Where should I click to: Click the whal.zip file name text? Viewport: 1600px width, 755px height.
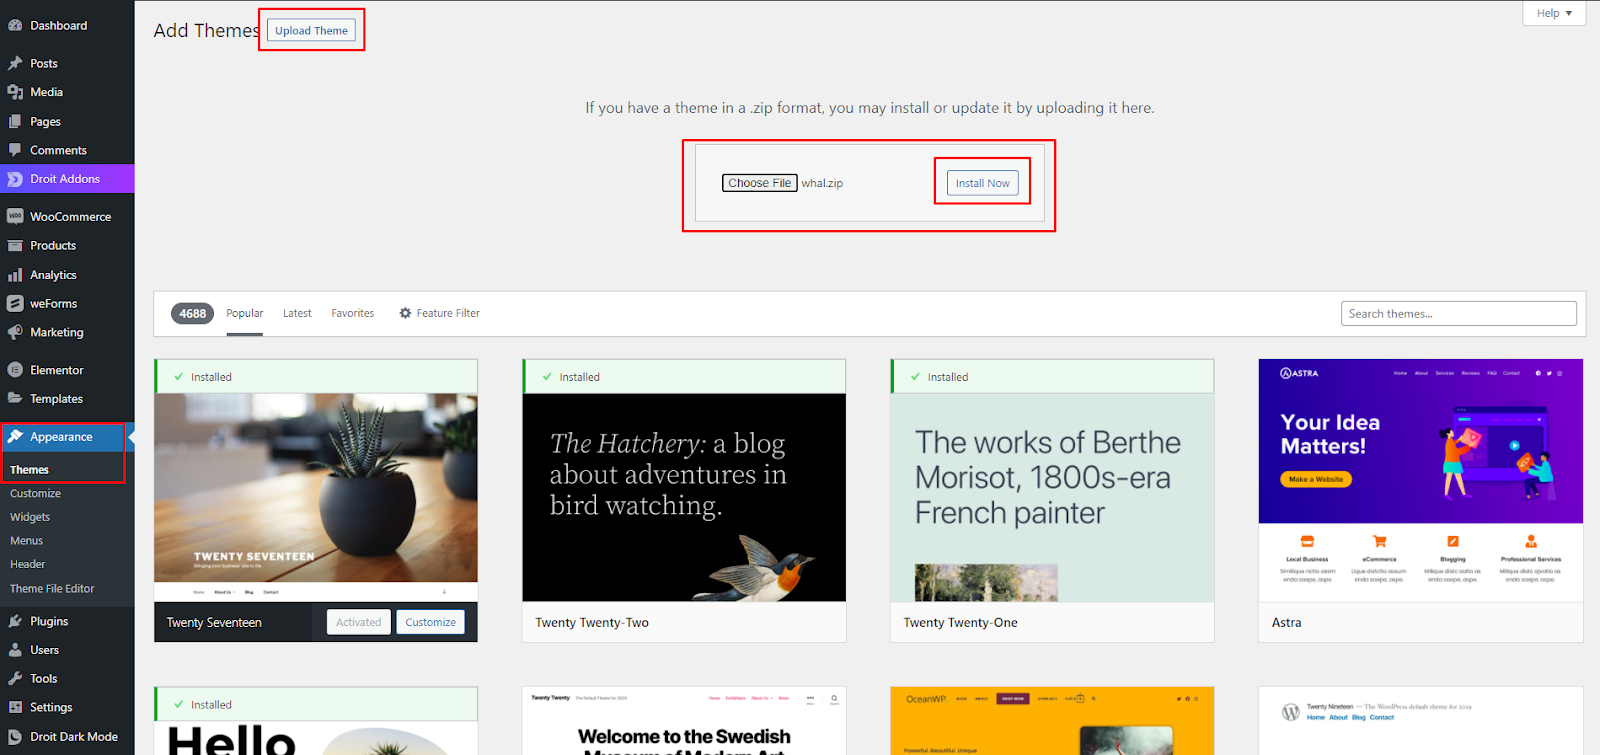[822, 183]
